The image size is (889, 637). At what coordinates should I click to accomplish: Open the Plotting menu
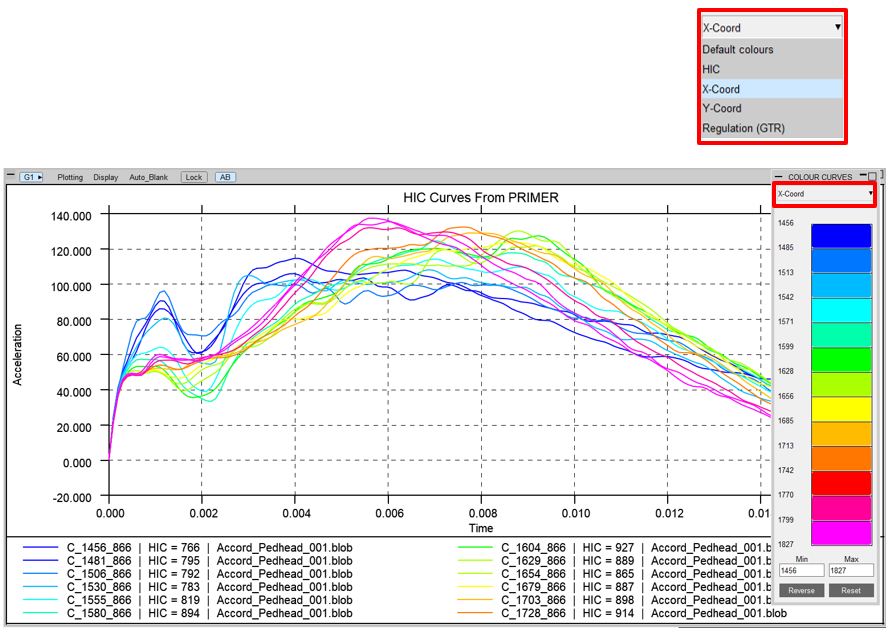click(70, 177)
